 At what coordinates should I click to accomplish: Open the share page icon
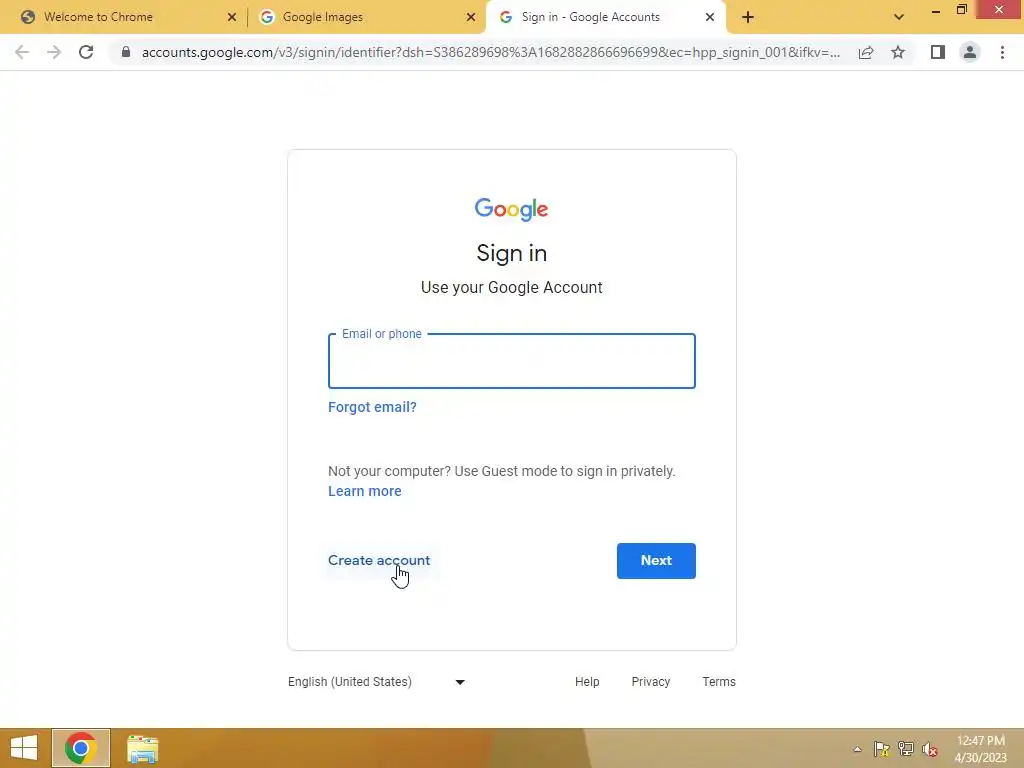point(866,52)
